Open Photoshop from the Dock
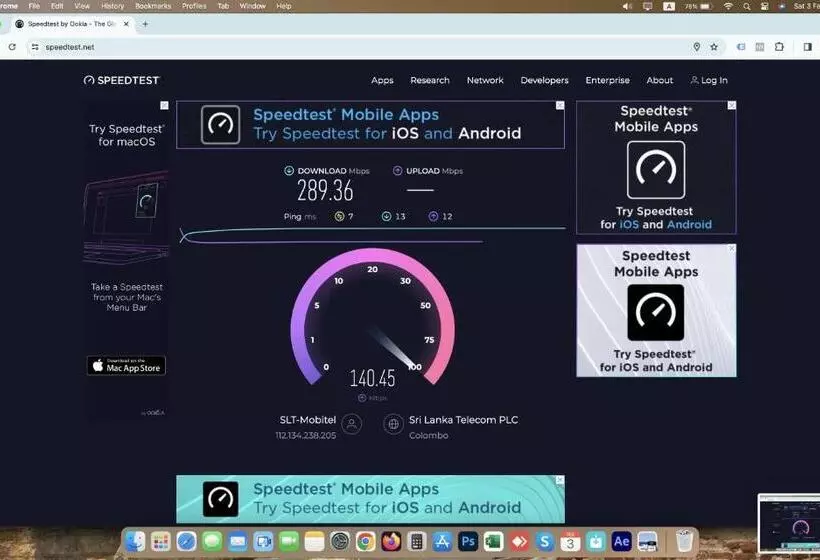The height and width of the screenshot is (560, 820). pyautogui.click(x=468, y=541)
